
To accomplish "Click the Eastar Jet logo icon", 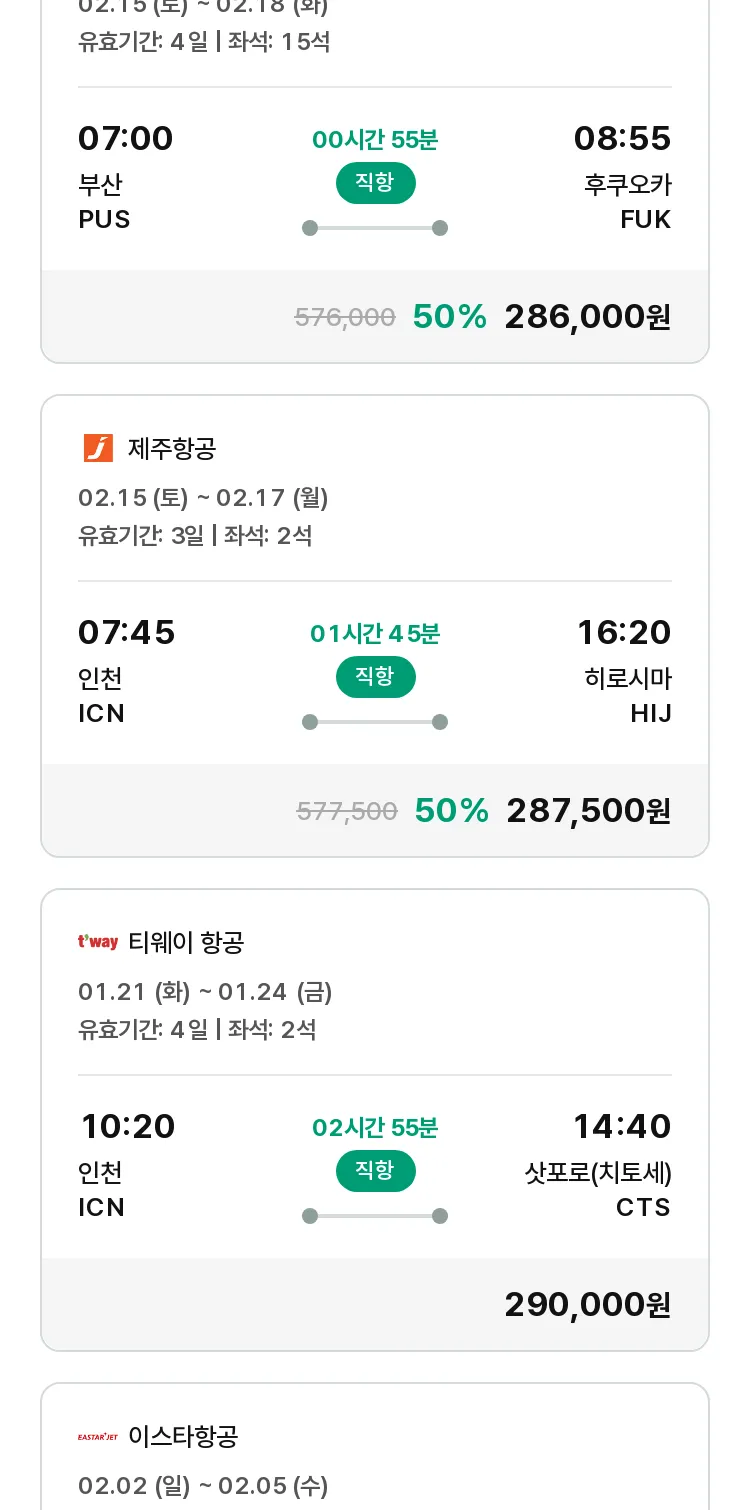I will pyautogui.click(x=98, y=1437).
